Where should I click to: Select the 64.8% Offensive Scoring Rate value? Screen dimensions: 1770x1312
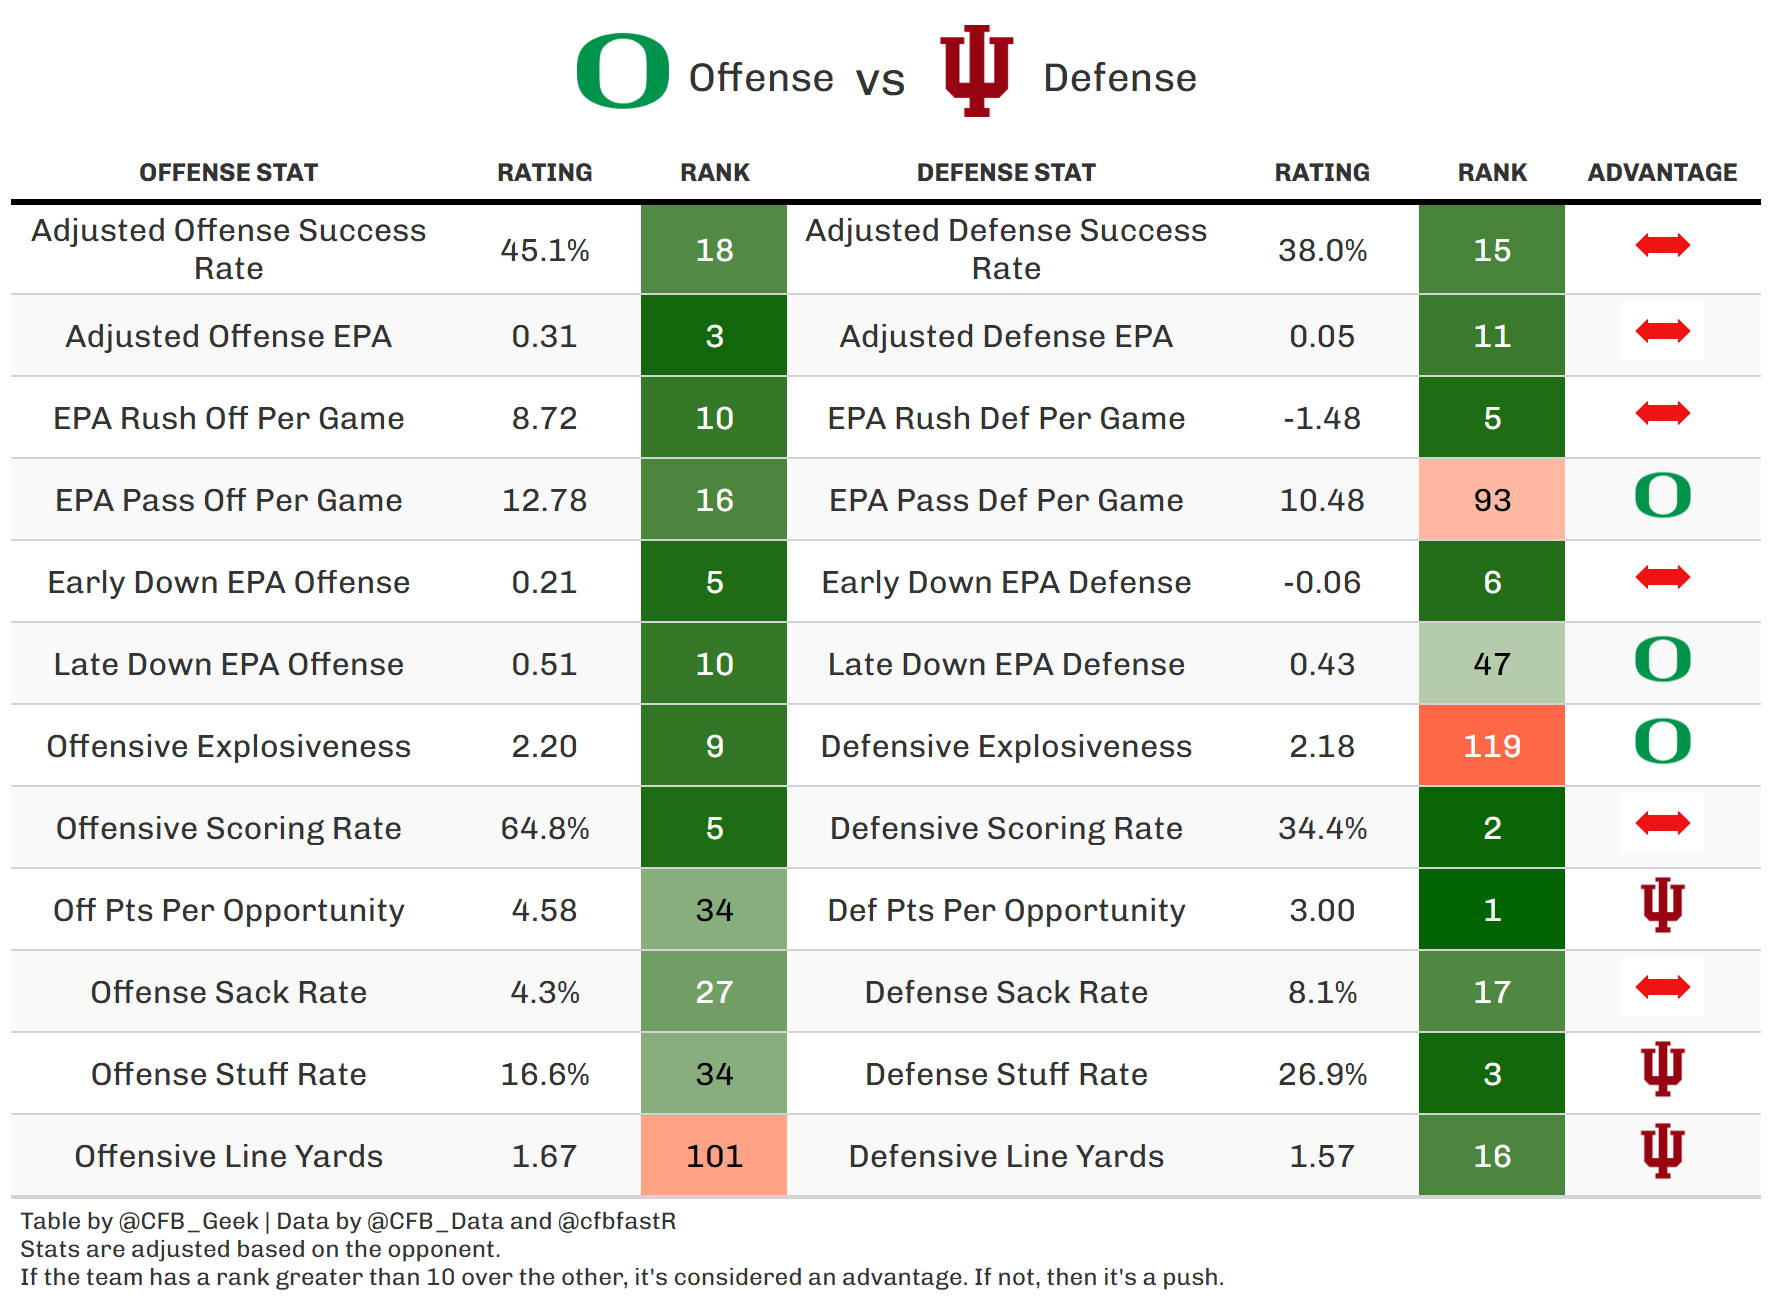tap(545, 828)
